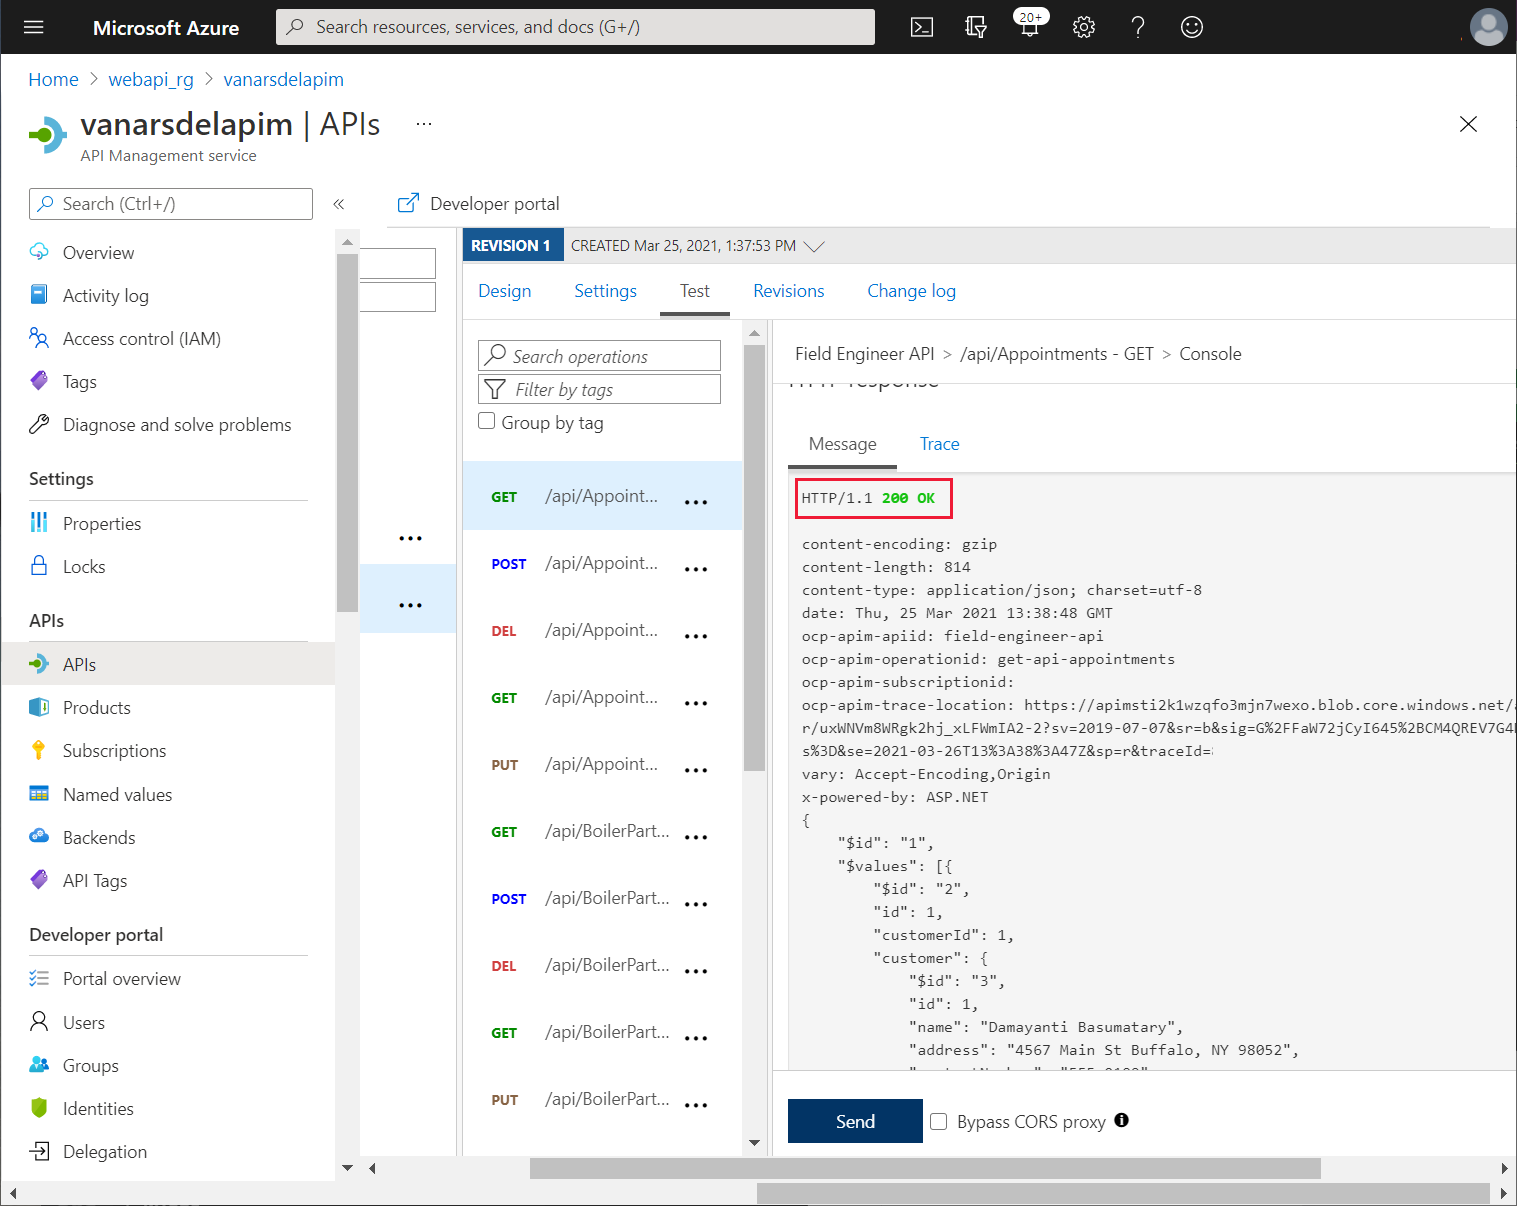Open ellipsis menu for DEL /api/BoilerPart... operation
Screen dimensions: 1517x1206
pos(696,971)
